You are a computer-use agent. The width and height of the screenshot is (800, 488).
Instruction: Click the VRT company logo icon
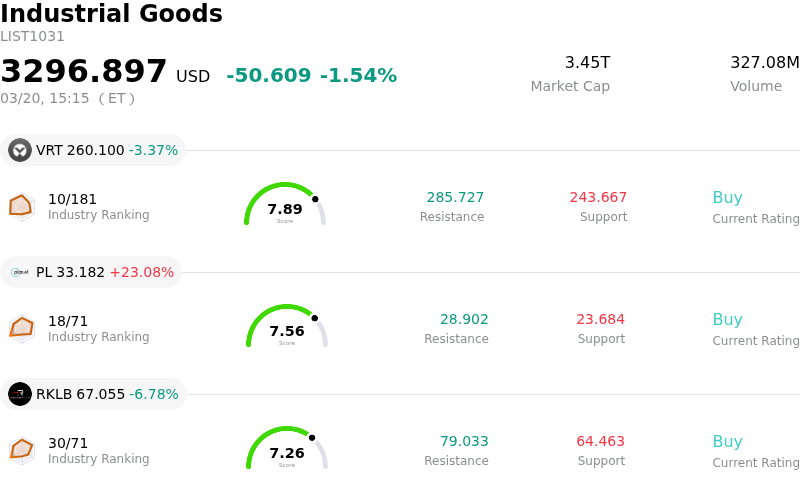[x=20, y=151]
